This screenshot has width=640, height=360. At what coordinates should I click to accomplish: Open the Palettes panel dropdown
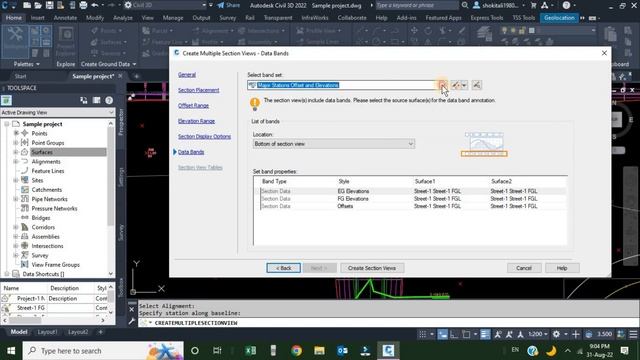click(x=27, y=64)
